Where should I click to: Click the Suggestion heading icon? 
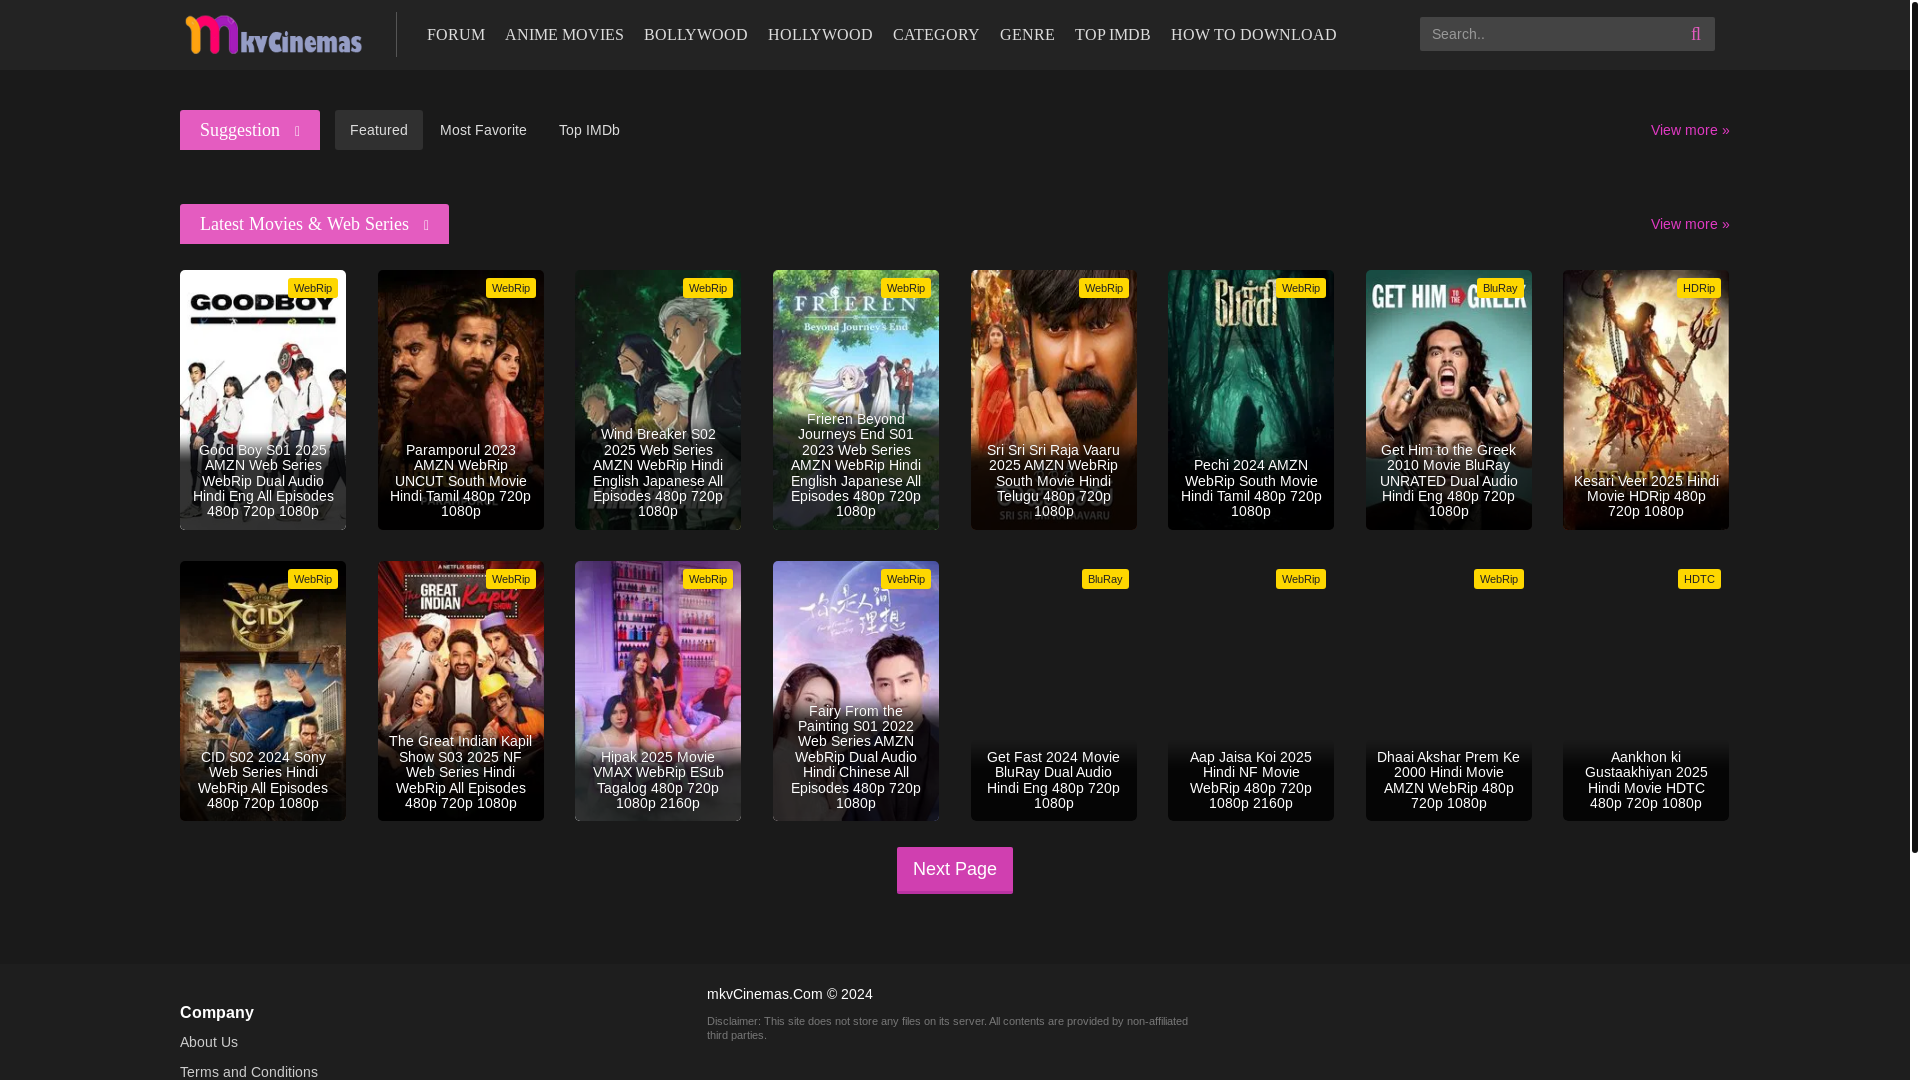tap(297, 131)
